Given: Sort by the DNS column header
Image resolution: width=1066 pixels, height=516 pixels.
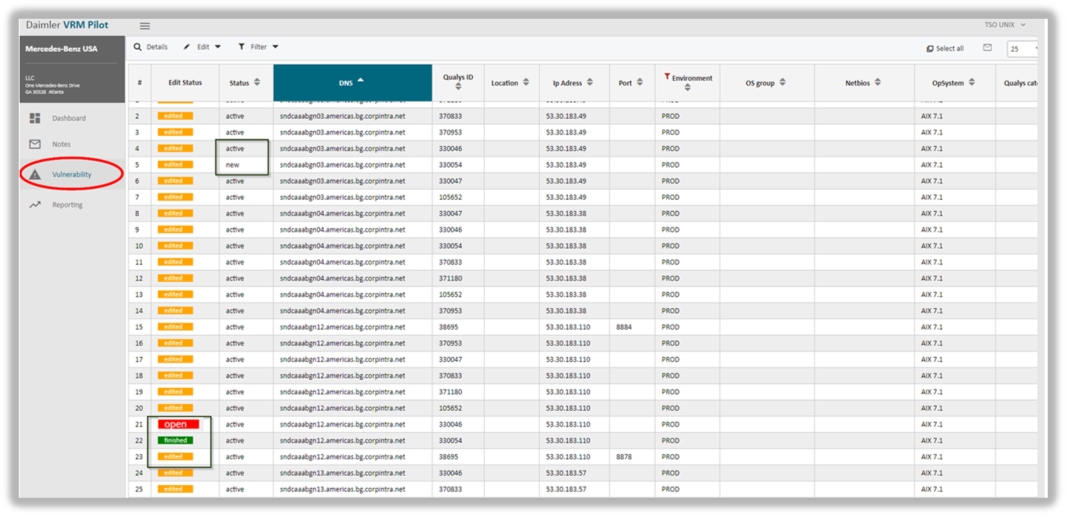Looking at the screenshot, I should pyautogui.click(x=352, y=82).
